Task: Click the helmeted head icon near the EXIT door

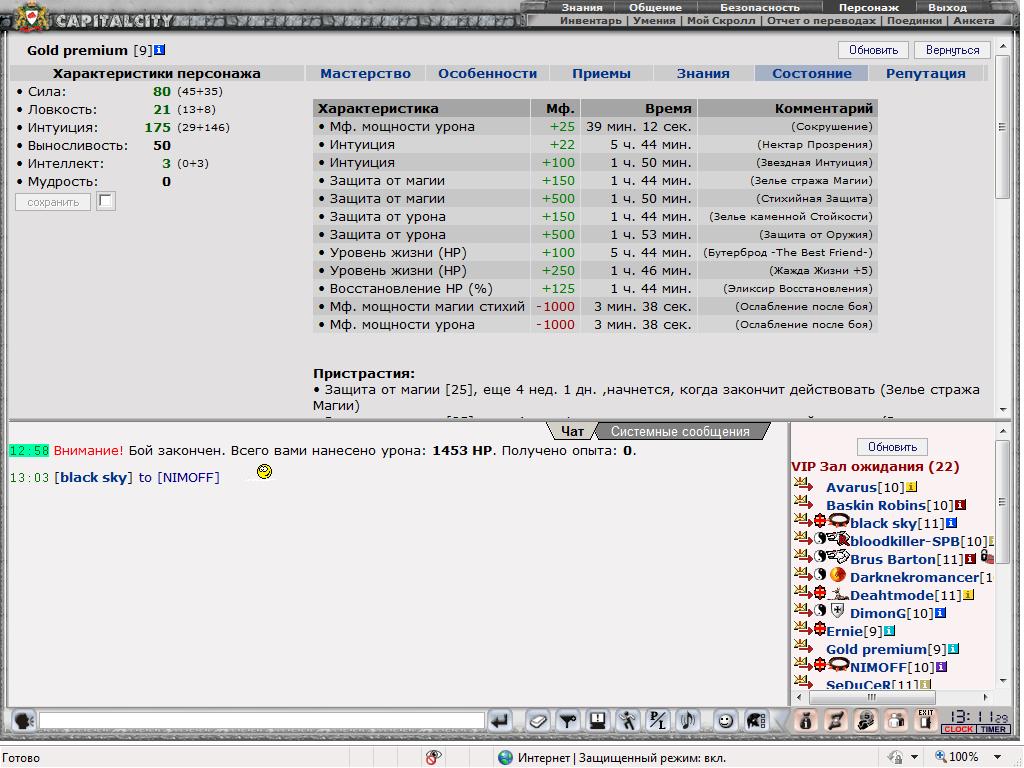Action: point(865,721)
